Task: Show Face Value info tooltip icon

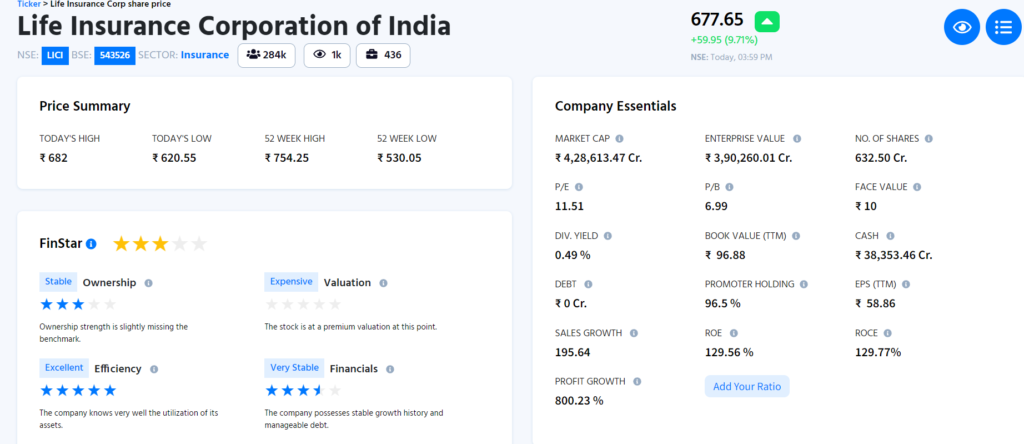Action: [x=917, y=187]
